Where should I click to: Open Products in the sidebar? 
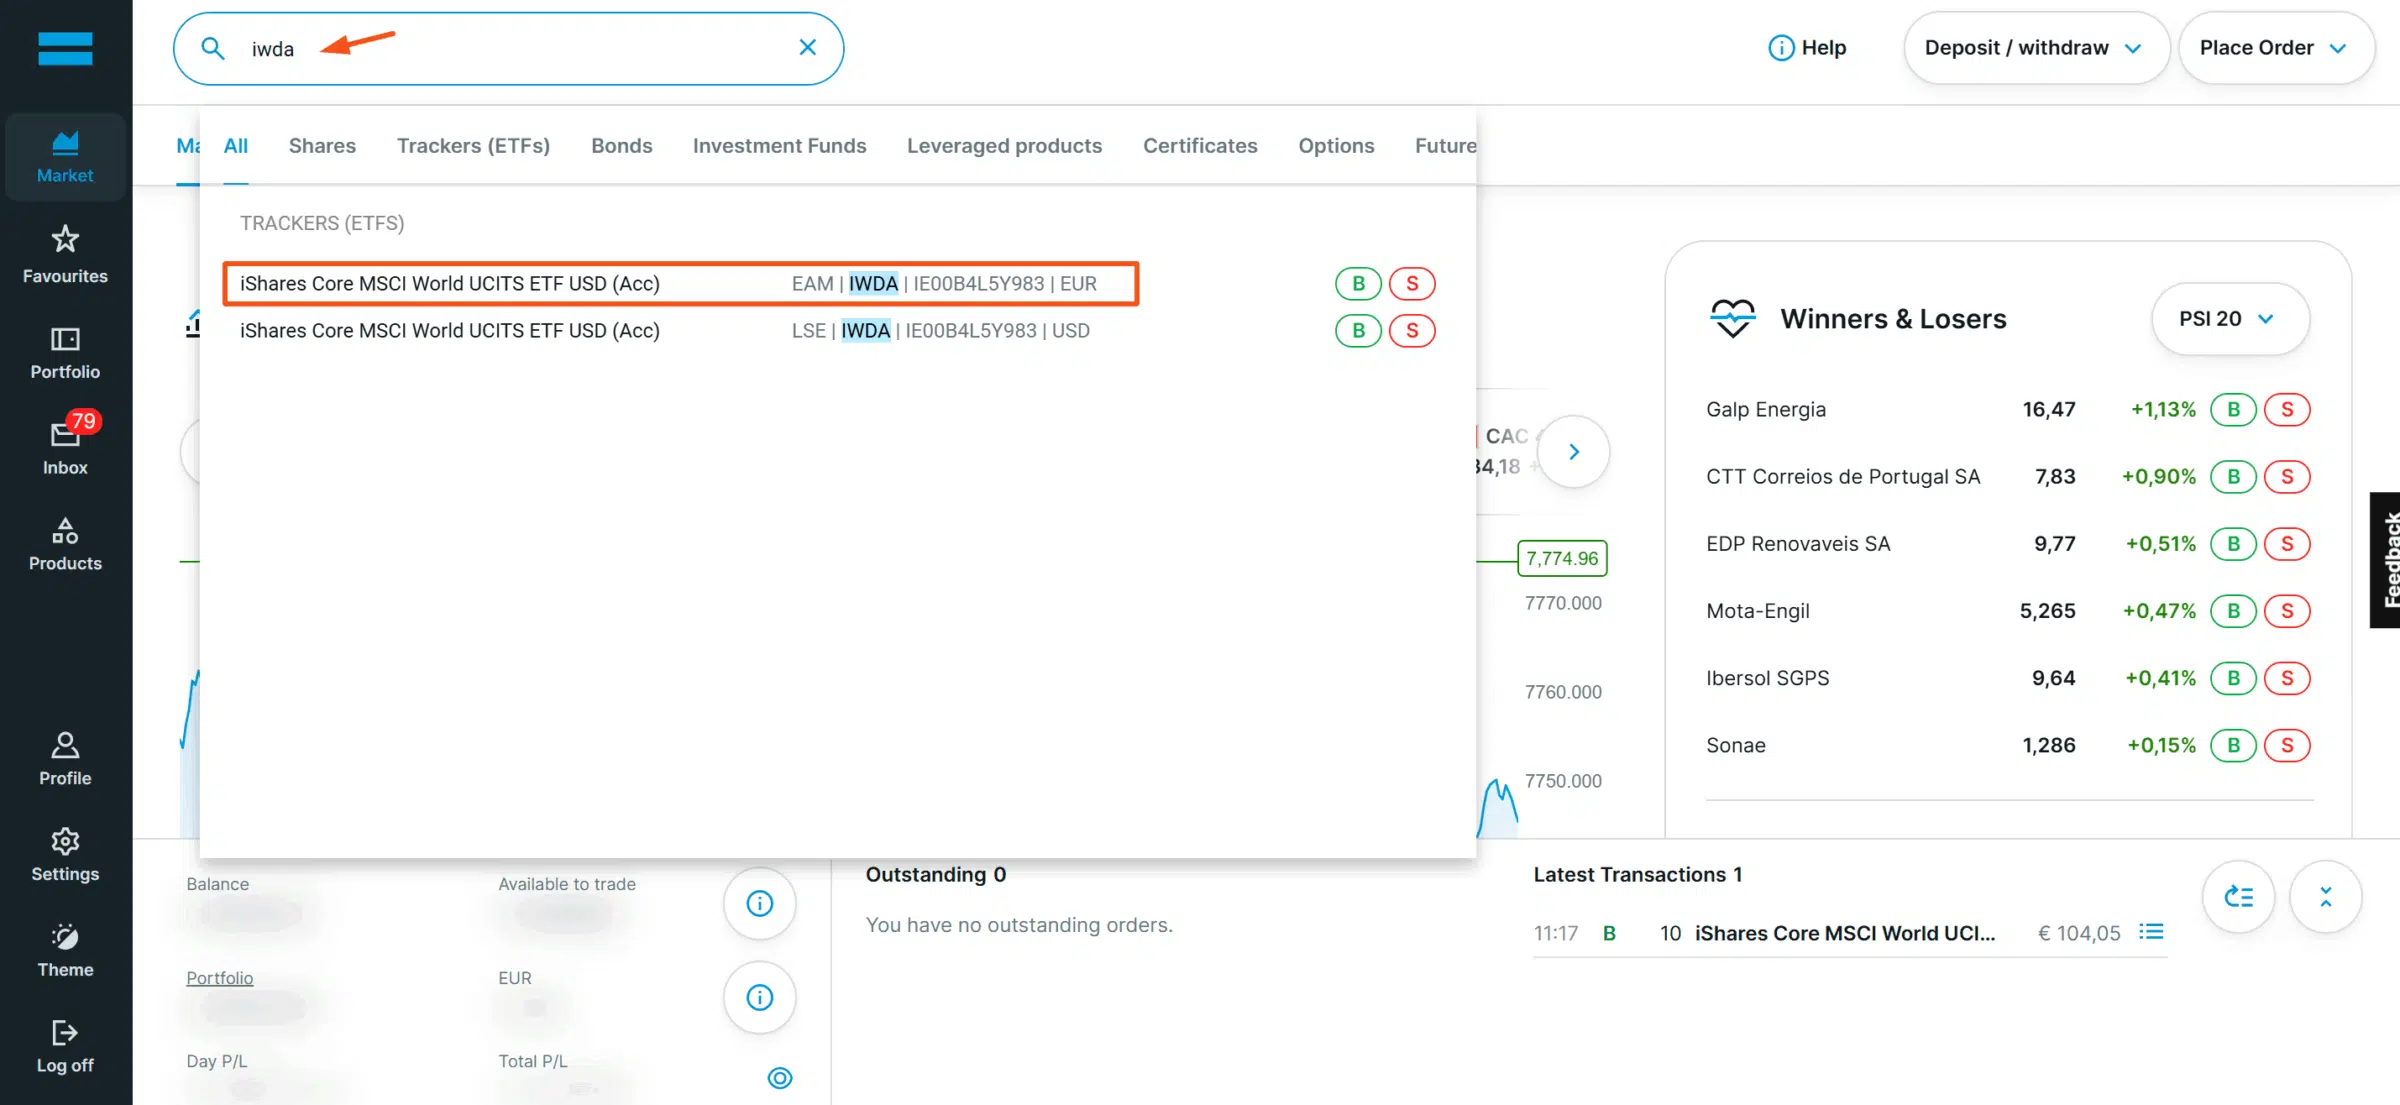tap(65, 544)
